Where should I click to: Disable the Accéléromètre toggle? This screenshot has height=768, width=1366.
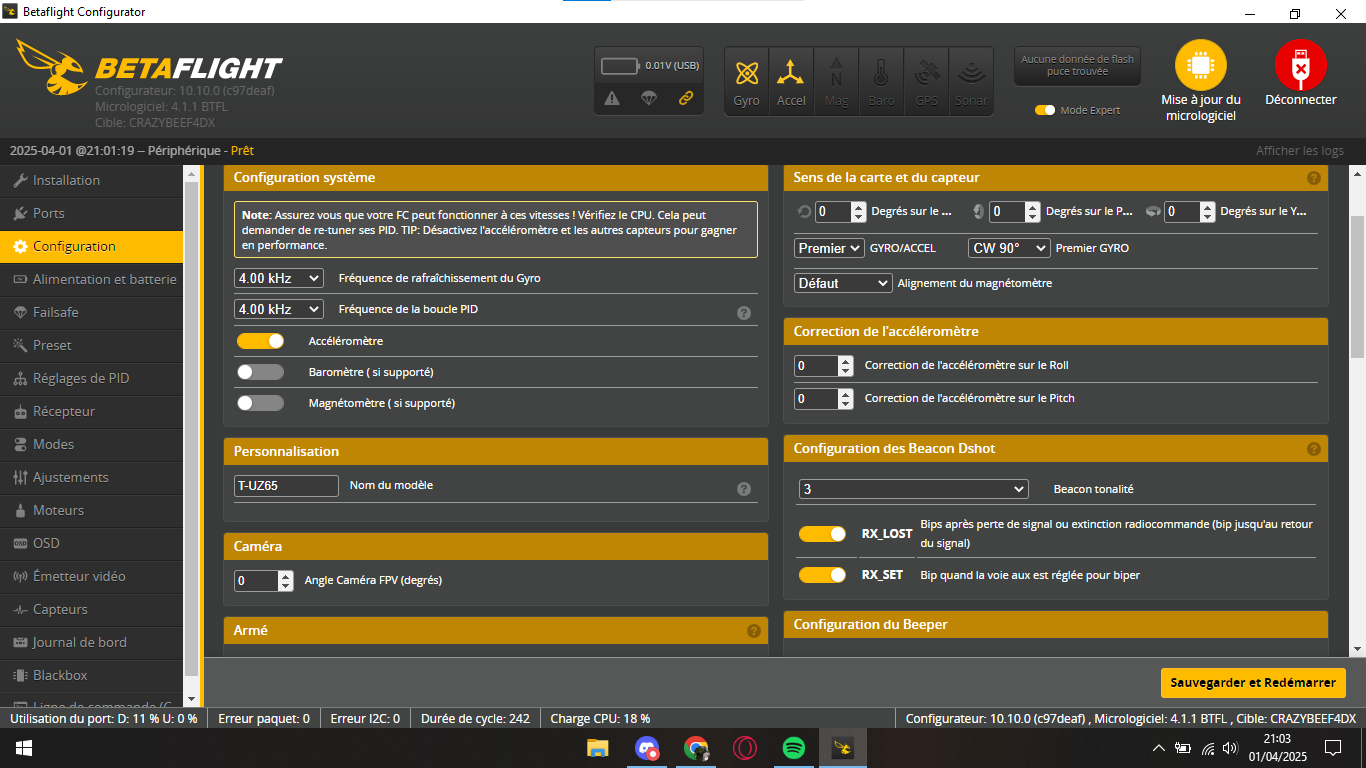tap(260, 341)
